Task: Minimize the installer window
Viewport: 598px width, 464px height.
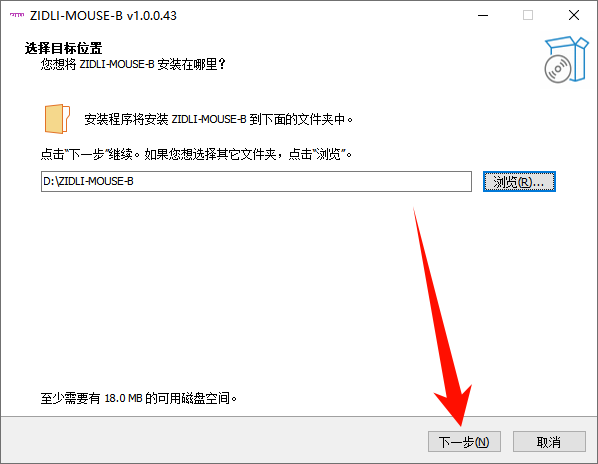Action: 483,15
